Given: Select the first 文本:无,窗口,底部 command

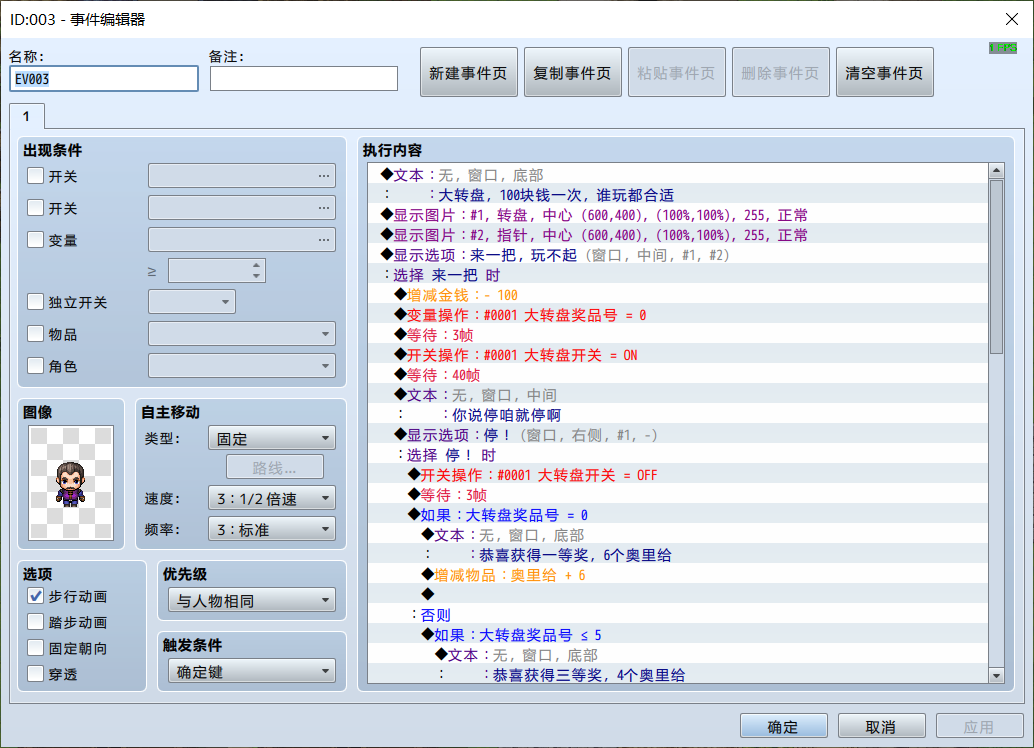Looking at the screenshot, I should tap(678, 175).
